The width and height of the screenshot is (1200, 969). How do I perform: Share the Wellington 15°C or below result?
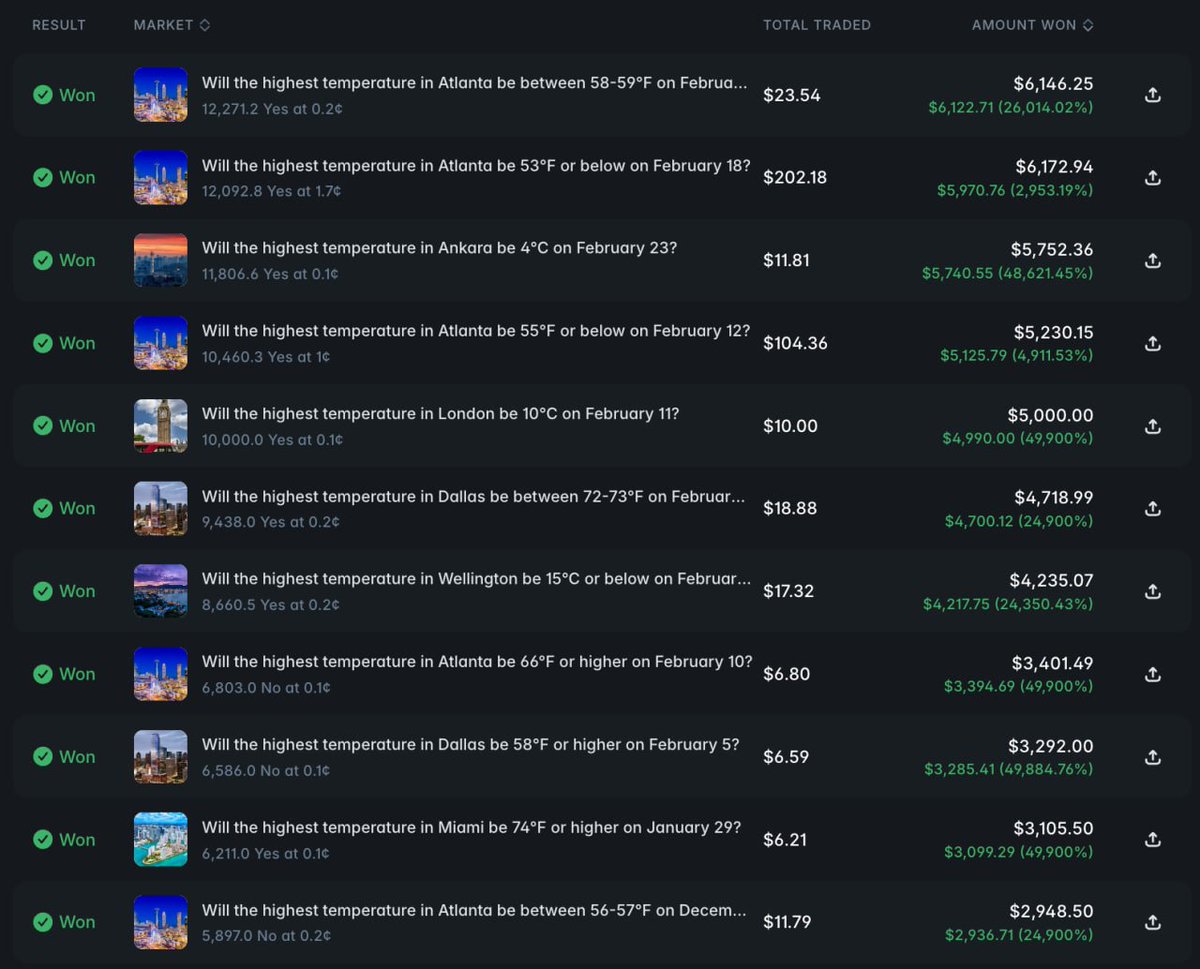tap(1152, 591)
